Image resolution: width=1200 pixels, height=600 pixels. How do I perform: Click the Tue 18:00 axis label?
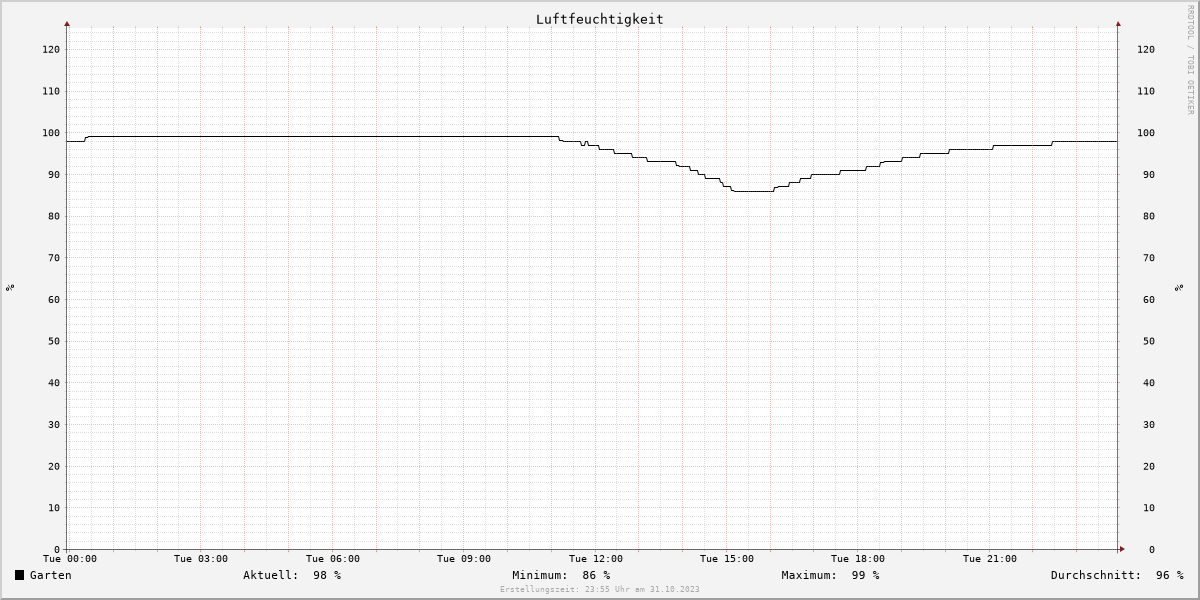point(858,559)
